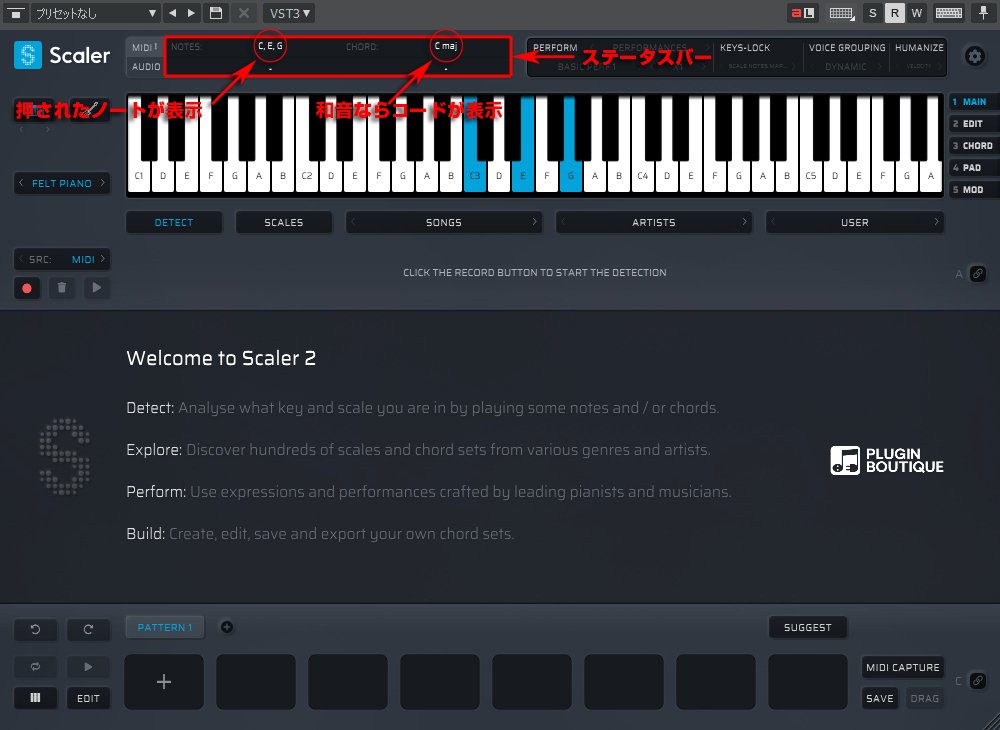Toggle the keyboard view icon near EDIT

[36, 698]
